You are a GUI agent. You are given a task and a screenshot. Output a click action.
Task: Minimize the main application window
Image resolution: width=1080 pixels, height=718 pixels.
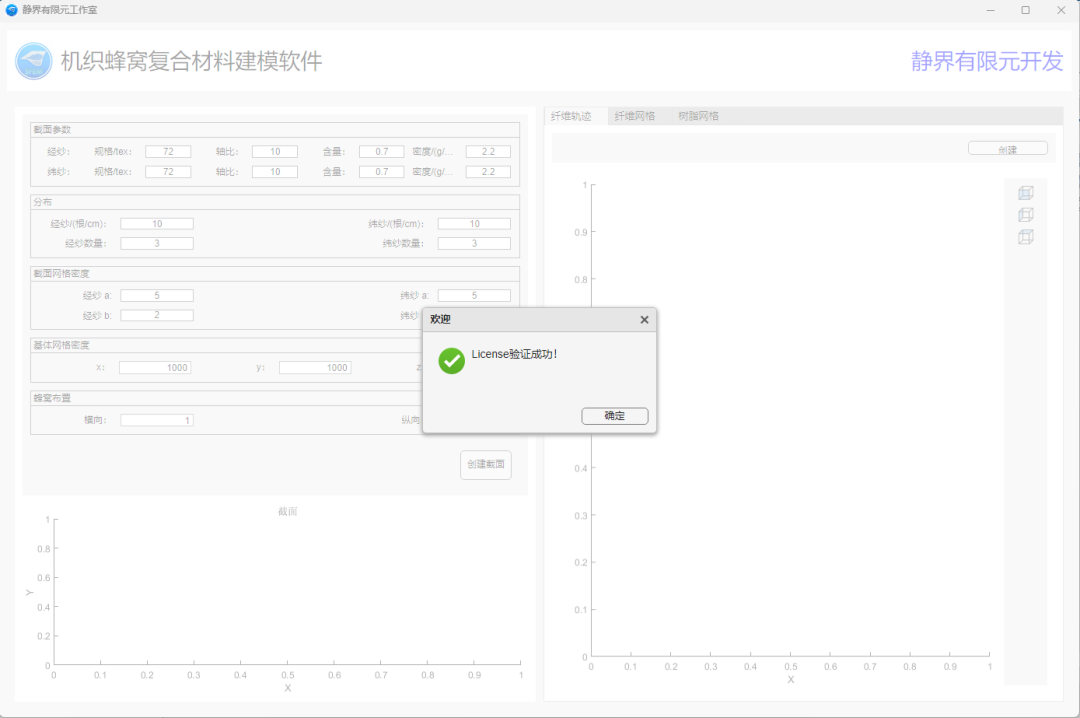coord(990,10)
